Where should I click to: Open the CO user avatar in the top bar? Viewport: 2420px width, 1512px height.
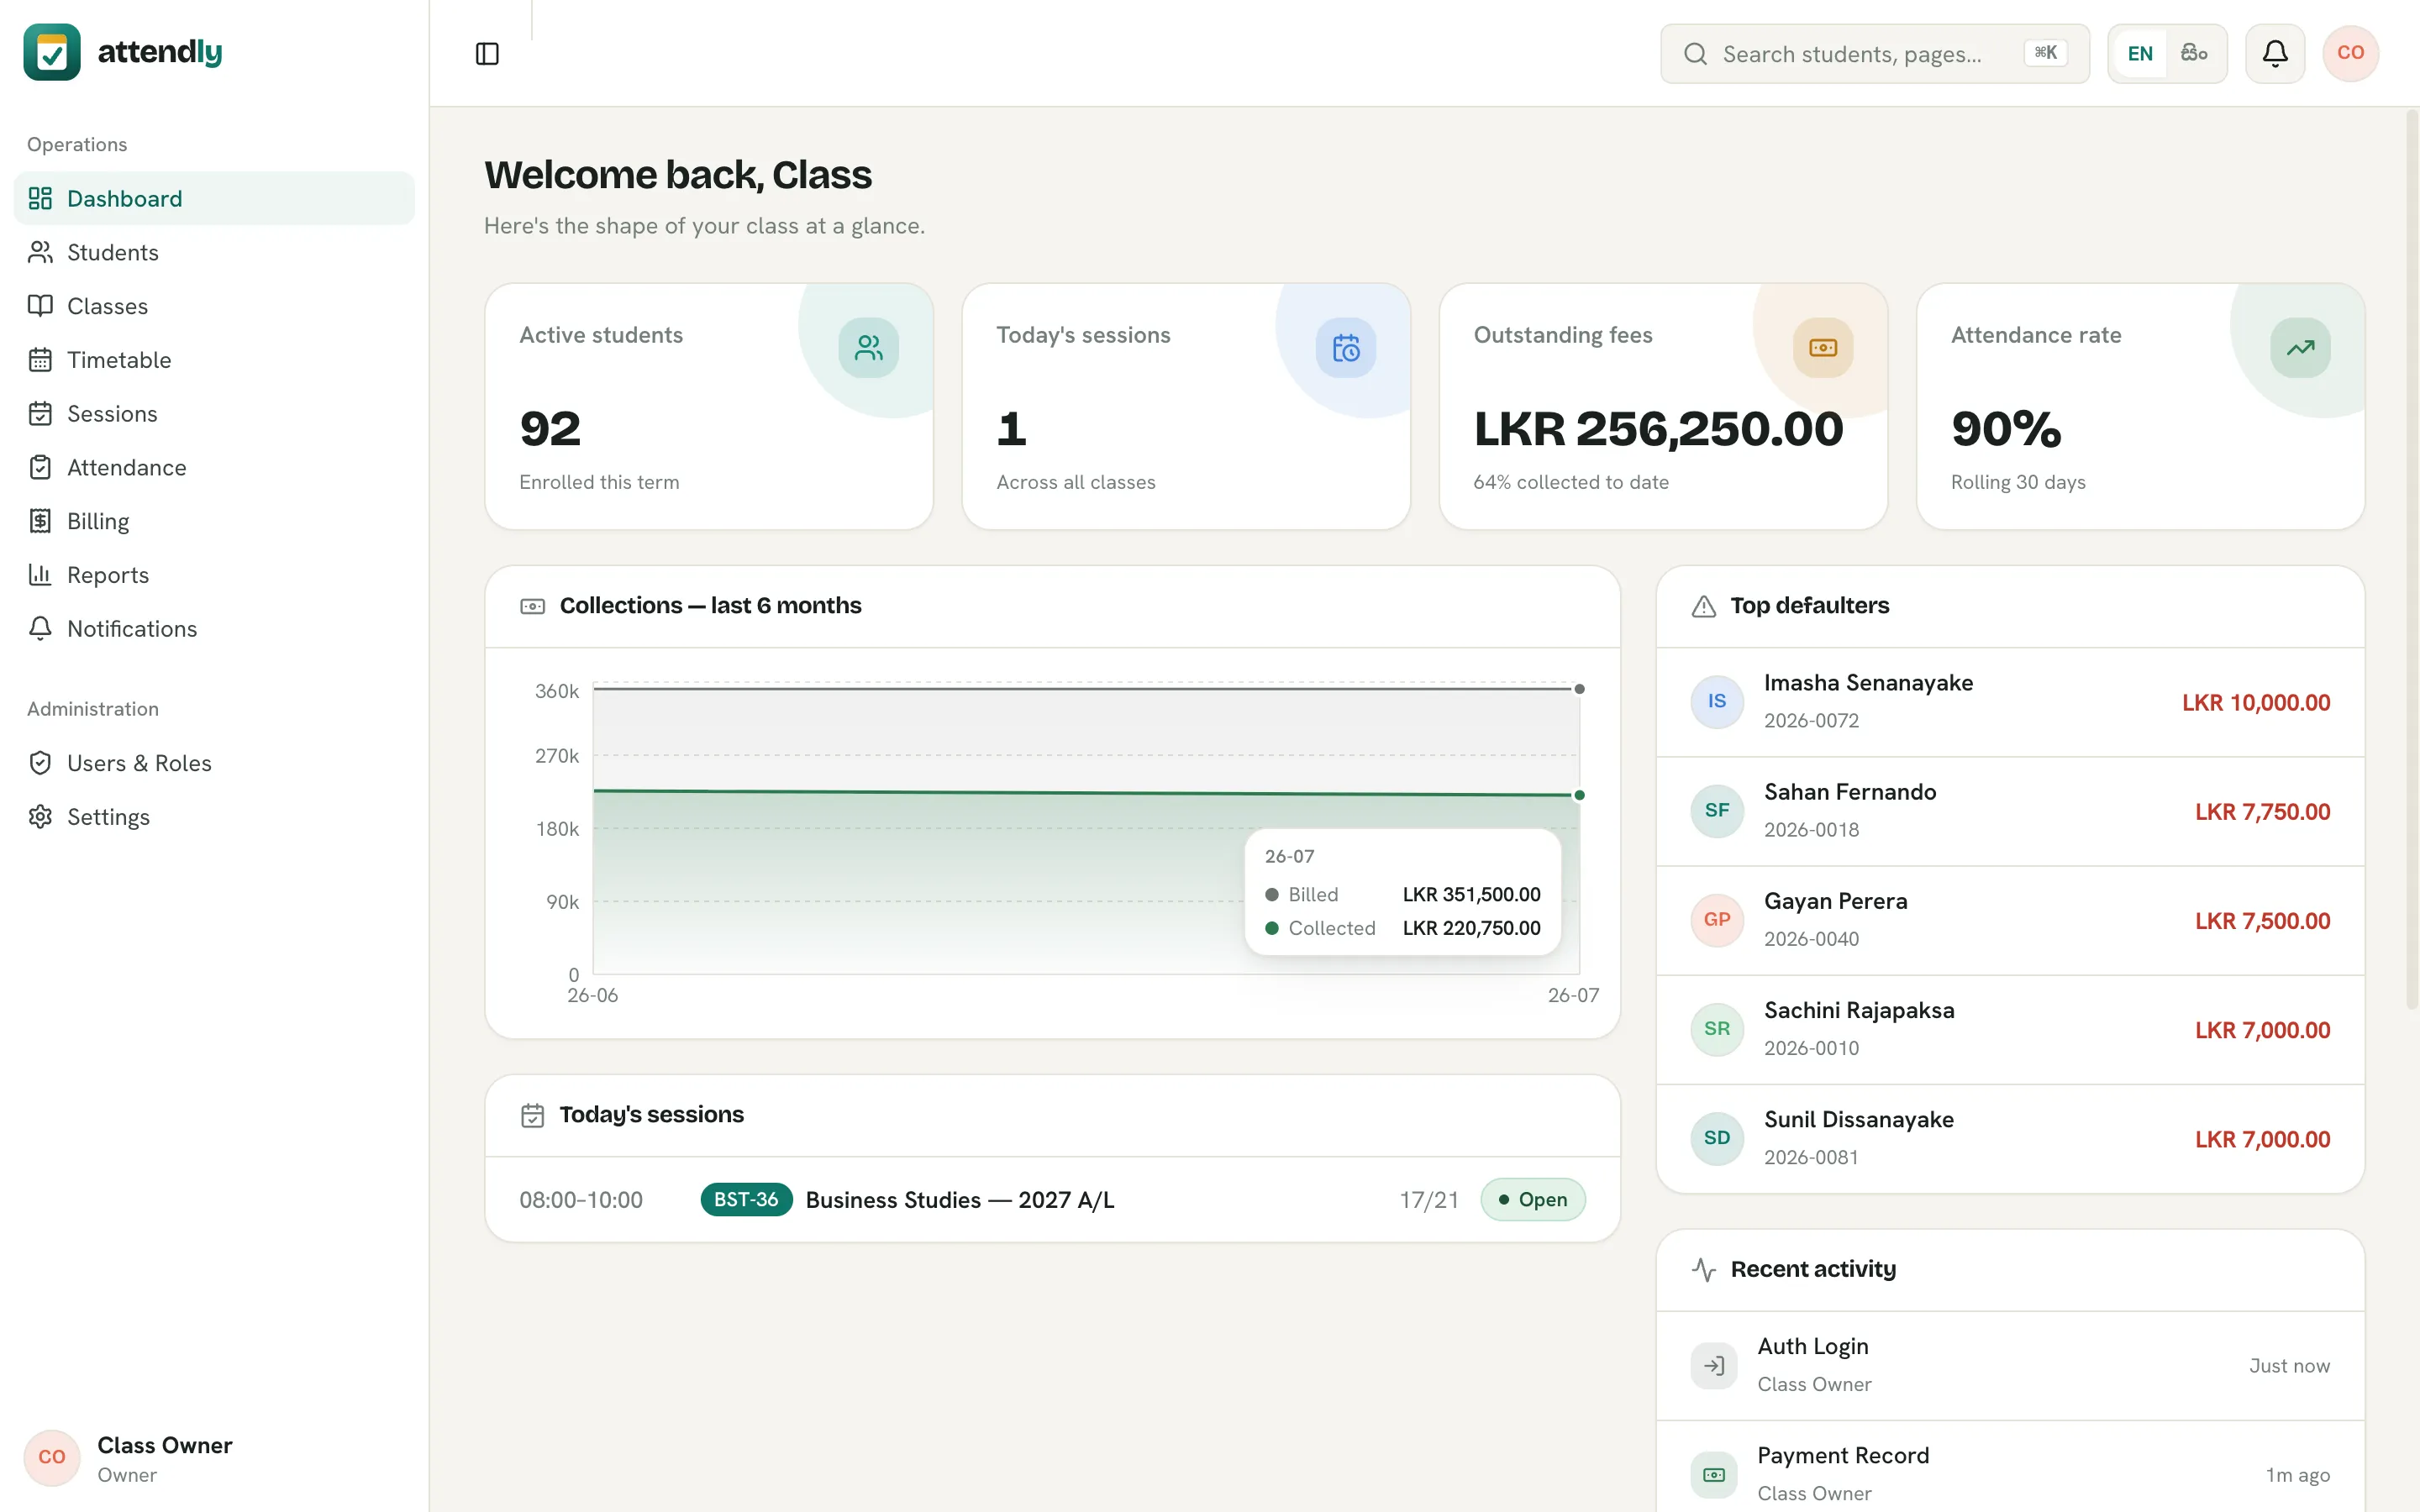coord(2350,54)
